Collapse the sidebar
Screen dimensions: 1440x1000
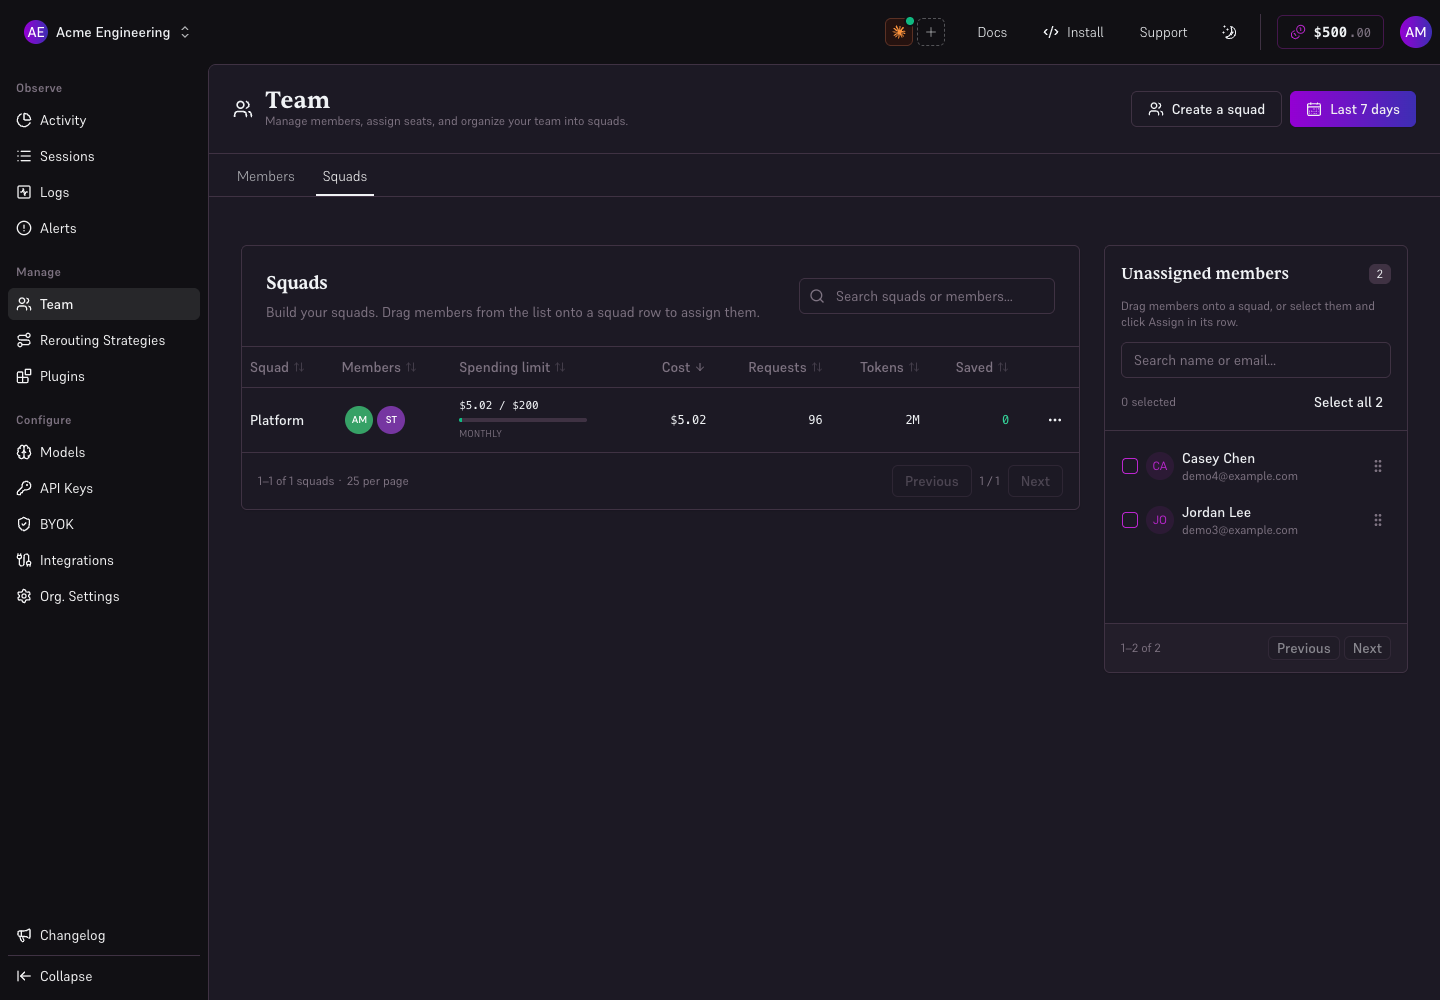point(104,976)
